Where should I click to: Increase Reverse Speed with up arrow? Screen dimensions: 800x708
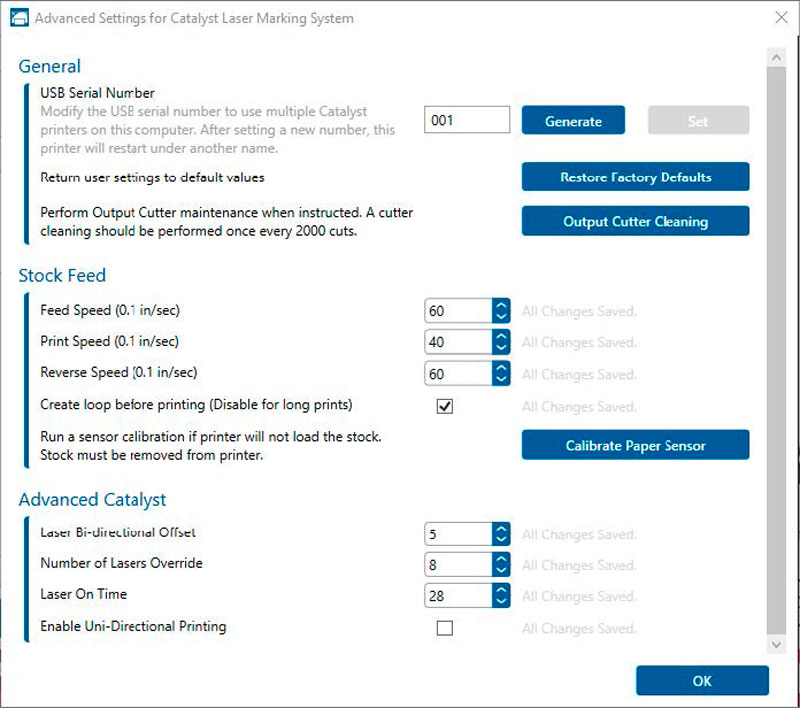(501, 368)
